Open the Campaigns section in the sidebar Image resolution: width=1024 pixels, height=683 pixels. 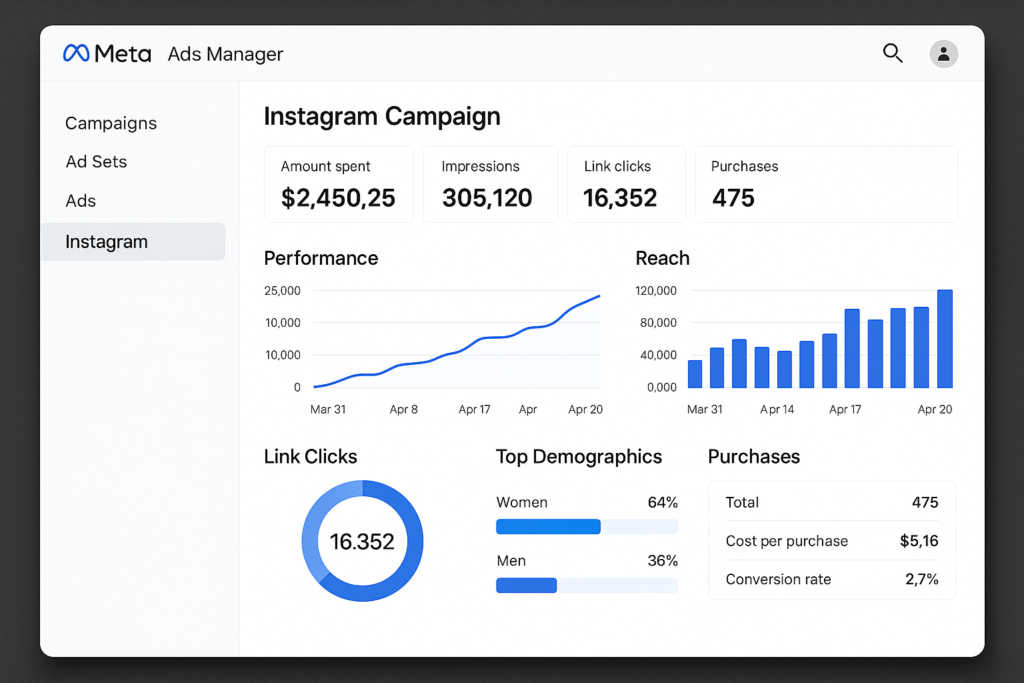pyautogui.click(x=110, y=123)
